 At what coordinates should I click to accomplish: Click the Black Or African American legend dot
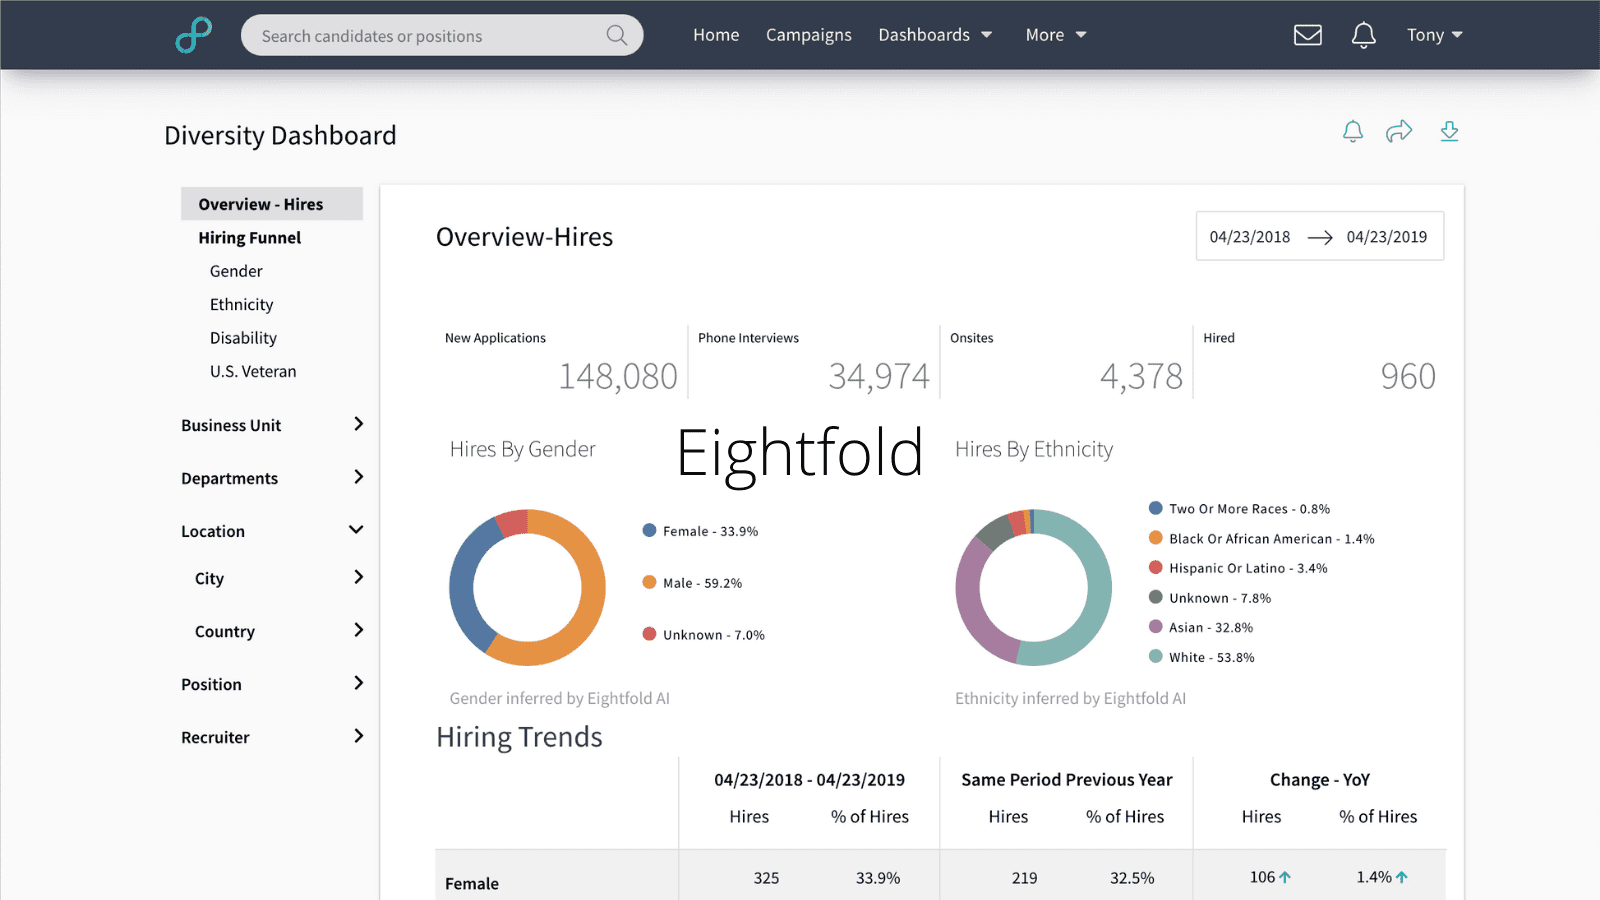click(1156, 538)
